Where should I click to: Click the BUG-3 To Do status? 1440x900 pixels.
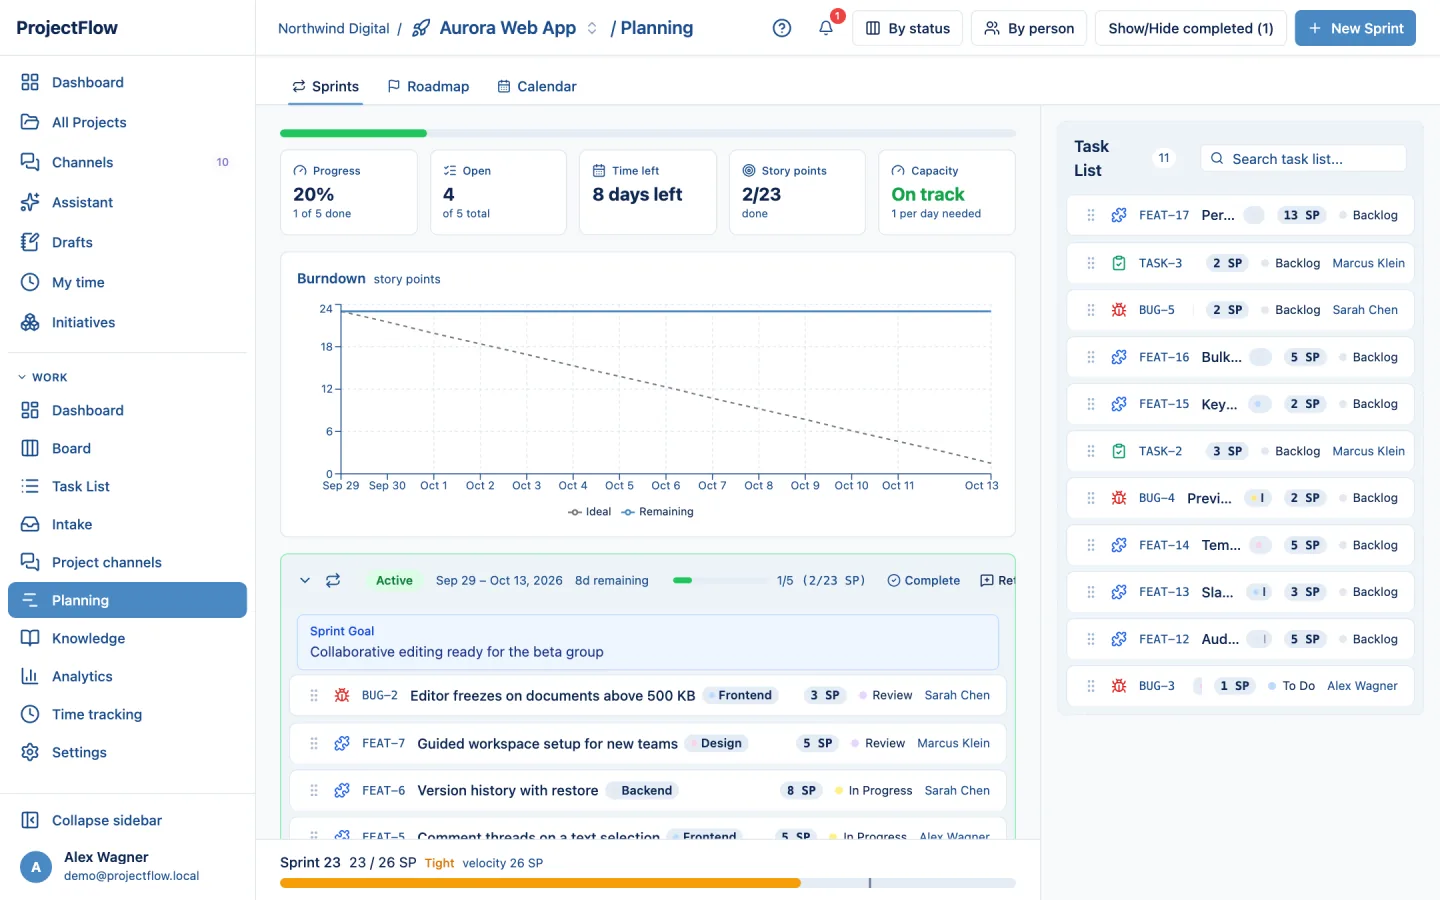point(1291,686)
